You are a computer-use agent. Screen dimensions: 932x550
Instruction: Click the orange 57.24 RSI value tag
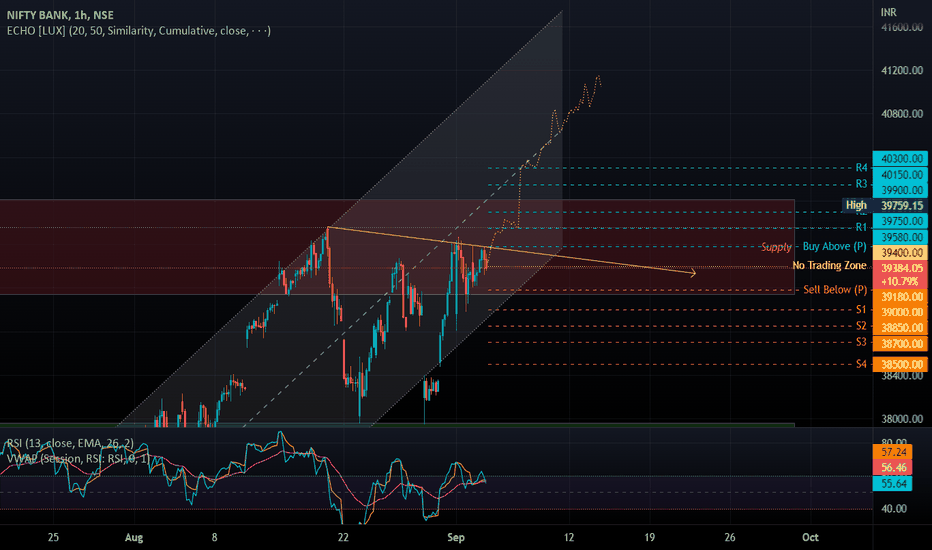pyautogui.click(x=892, y=452)
